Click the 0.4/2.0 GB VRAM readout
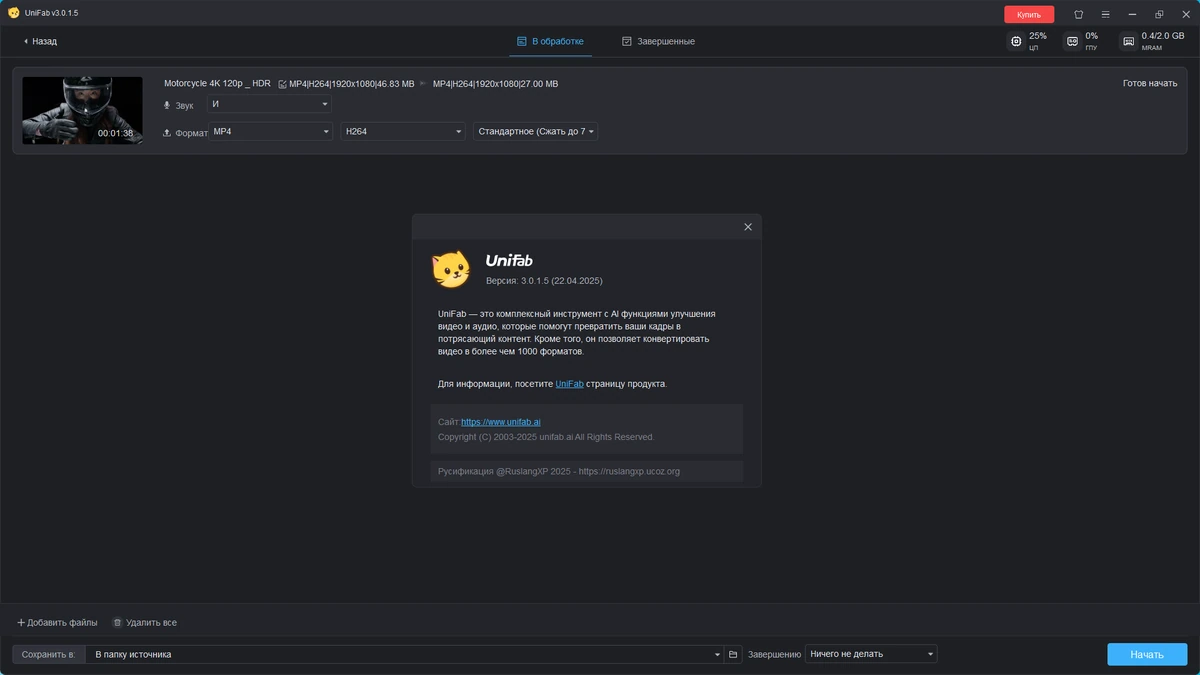1200x675 pixels. (x=1163, y=41)
